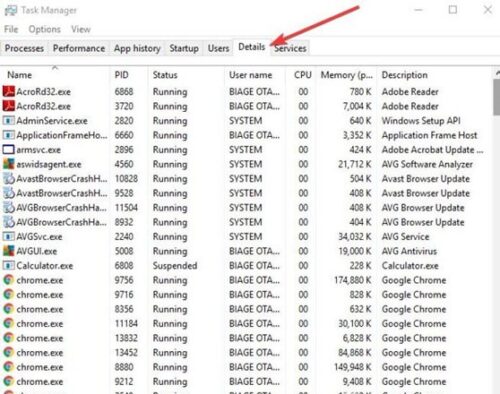
Task: Click the vertical scrollbar thumb
Action: point(497,97)
